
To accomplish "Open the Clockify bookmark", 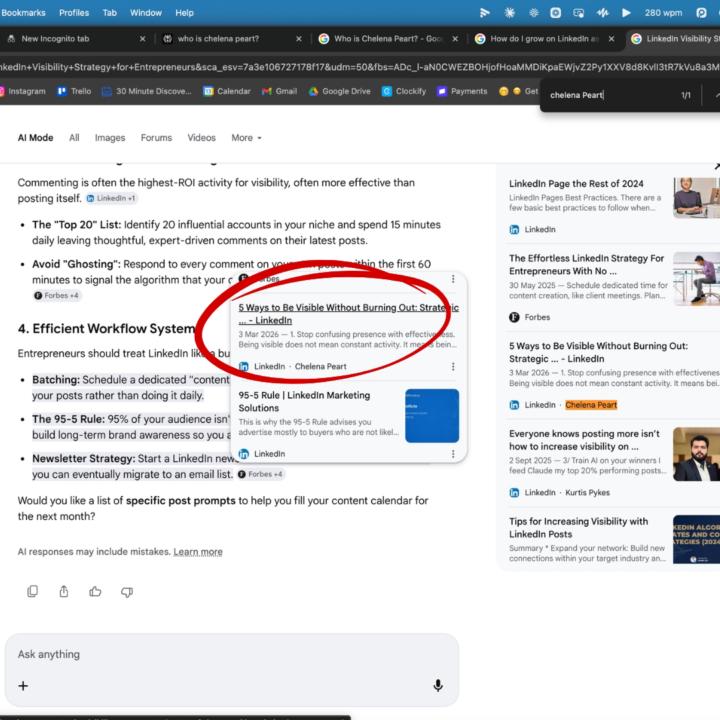I will pyautogui.click(x=404, y=91).
